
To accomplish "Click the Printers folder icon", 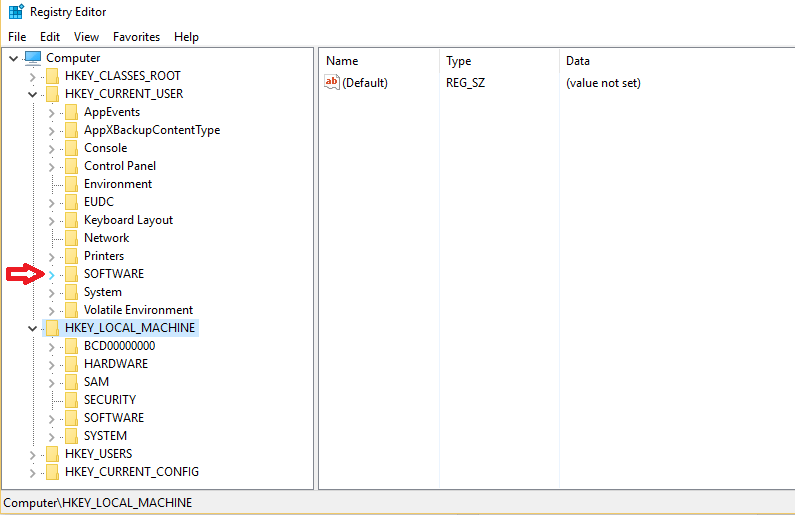I will (71, 256).
